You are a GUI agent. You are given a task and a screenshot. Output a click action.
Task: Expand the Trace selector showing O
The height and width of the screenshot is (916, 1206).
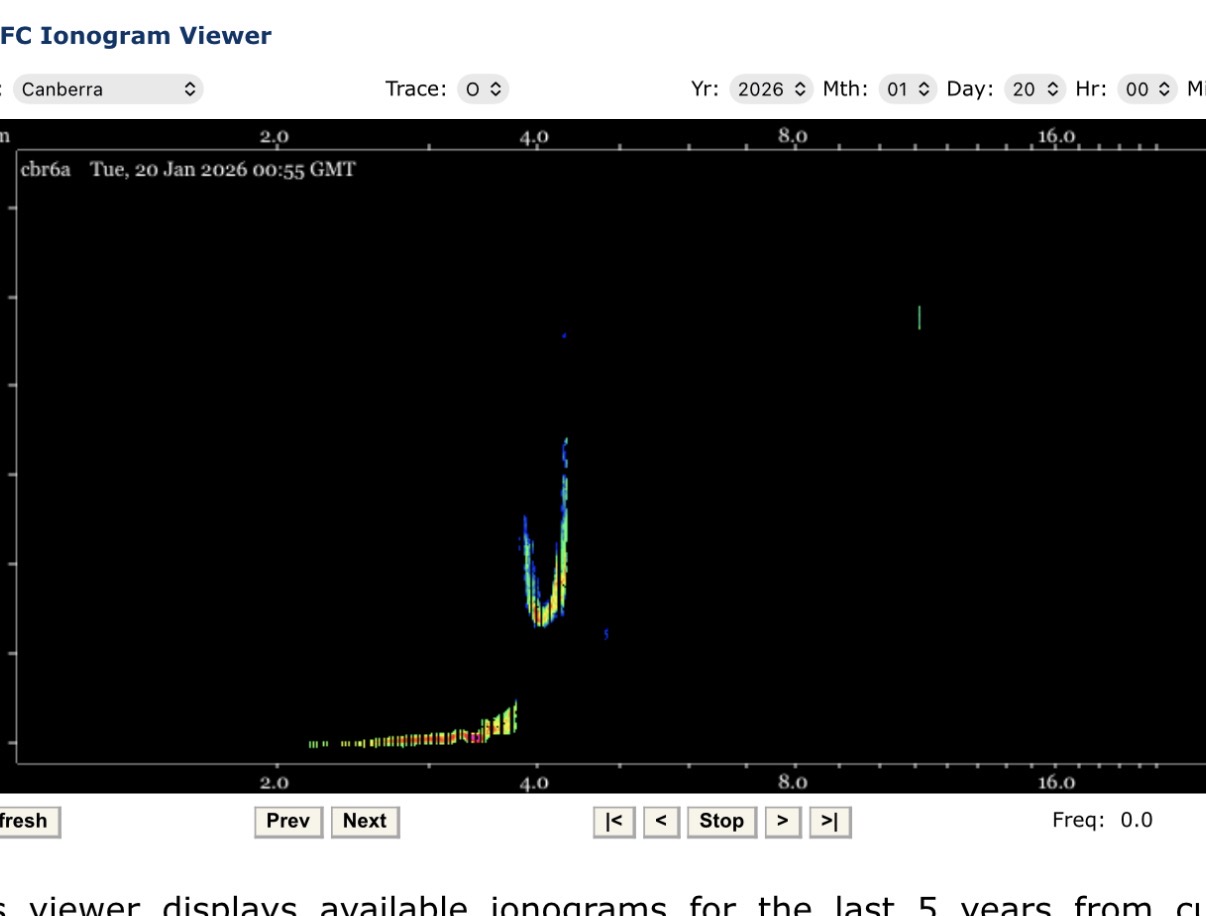click(x=483, y=89)
